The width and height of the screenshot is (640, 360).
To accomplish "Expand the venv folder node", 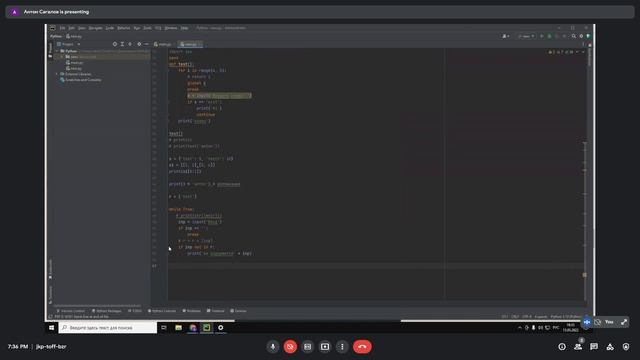I will point(62,57).
